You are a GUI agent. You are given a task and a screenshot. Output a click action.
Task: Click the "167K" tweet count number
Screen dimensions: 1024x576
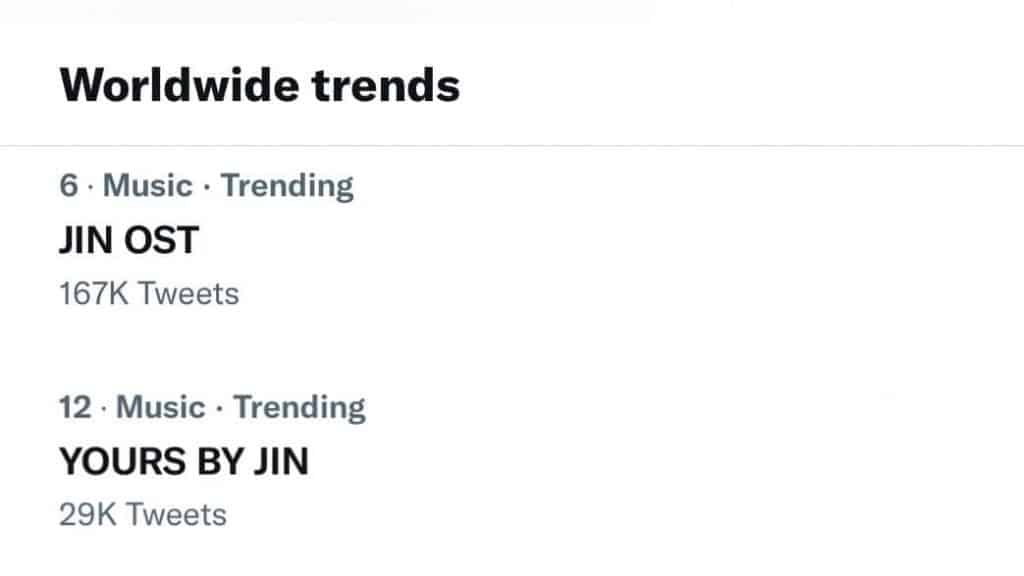click(x=94, y=294)
